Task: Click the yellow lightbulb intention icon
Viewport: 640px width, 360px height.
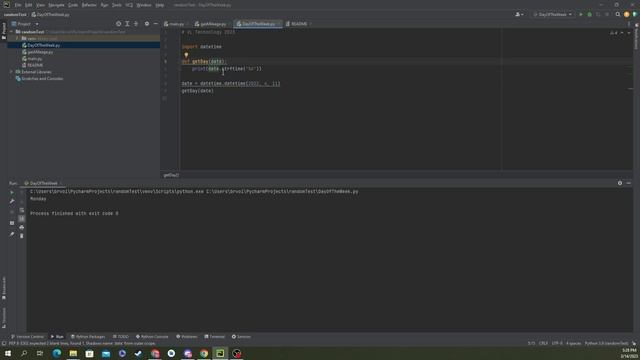Action: (x=186, y=55)
